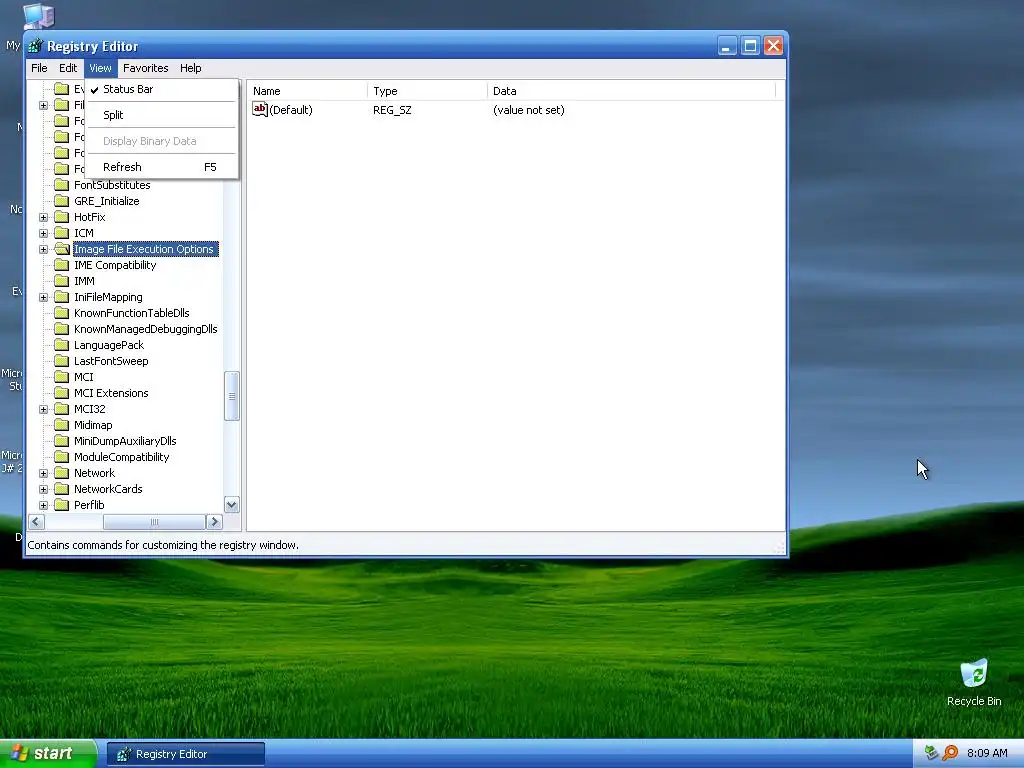Toggle the Status Bar menu option
The width and height of the screenshot is (1024, 768).
(x=161, y=89)
